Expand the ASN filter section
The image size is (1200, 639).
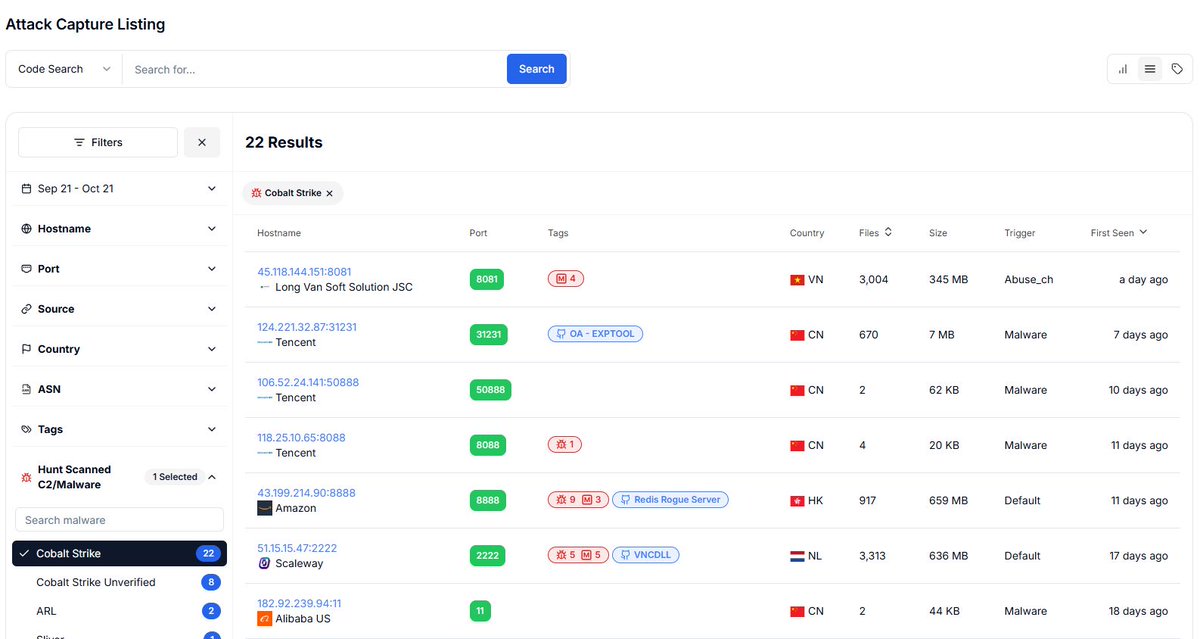pyautogui.click(x=119, y=388)
